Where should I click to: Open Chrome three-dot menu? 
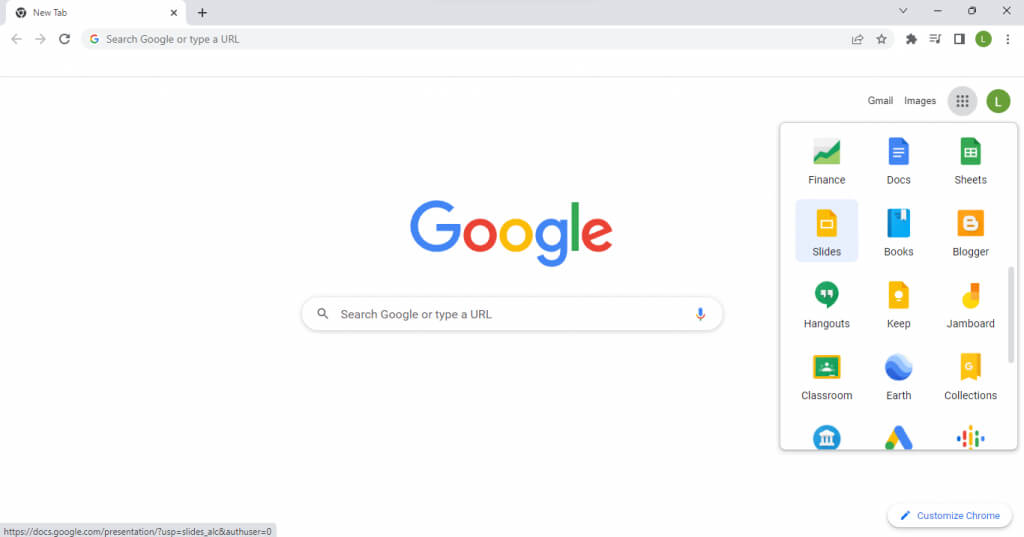tap(1008, 39)
